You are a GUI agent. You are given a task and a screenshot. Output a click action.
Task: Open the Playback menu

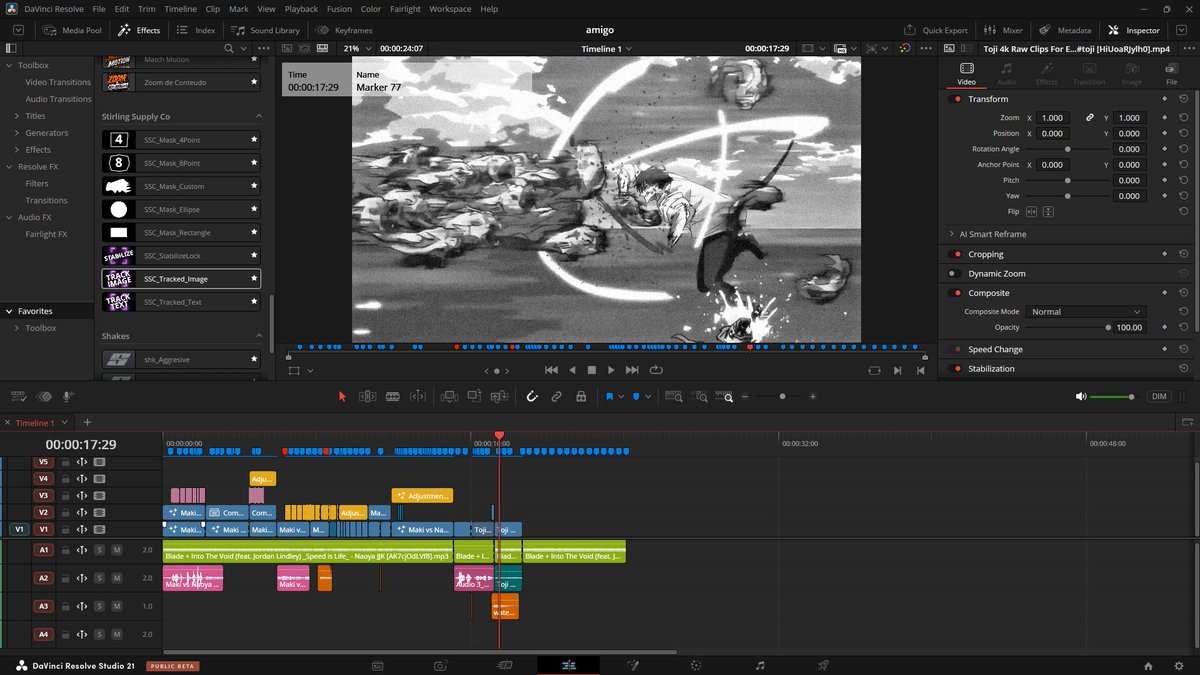(301, 9)
